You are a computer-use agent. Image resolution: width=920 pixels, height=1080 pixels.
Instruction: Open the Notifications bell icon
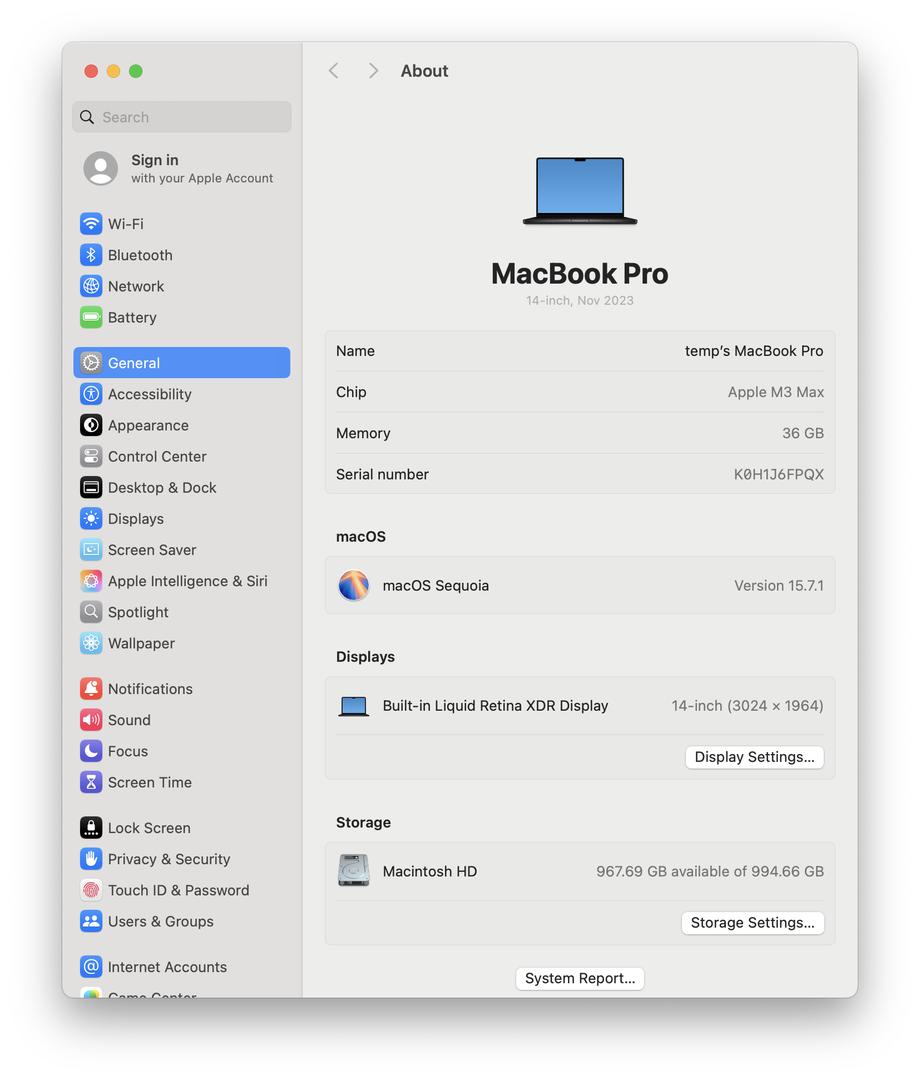(x=91, y=689)
